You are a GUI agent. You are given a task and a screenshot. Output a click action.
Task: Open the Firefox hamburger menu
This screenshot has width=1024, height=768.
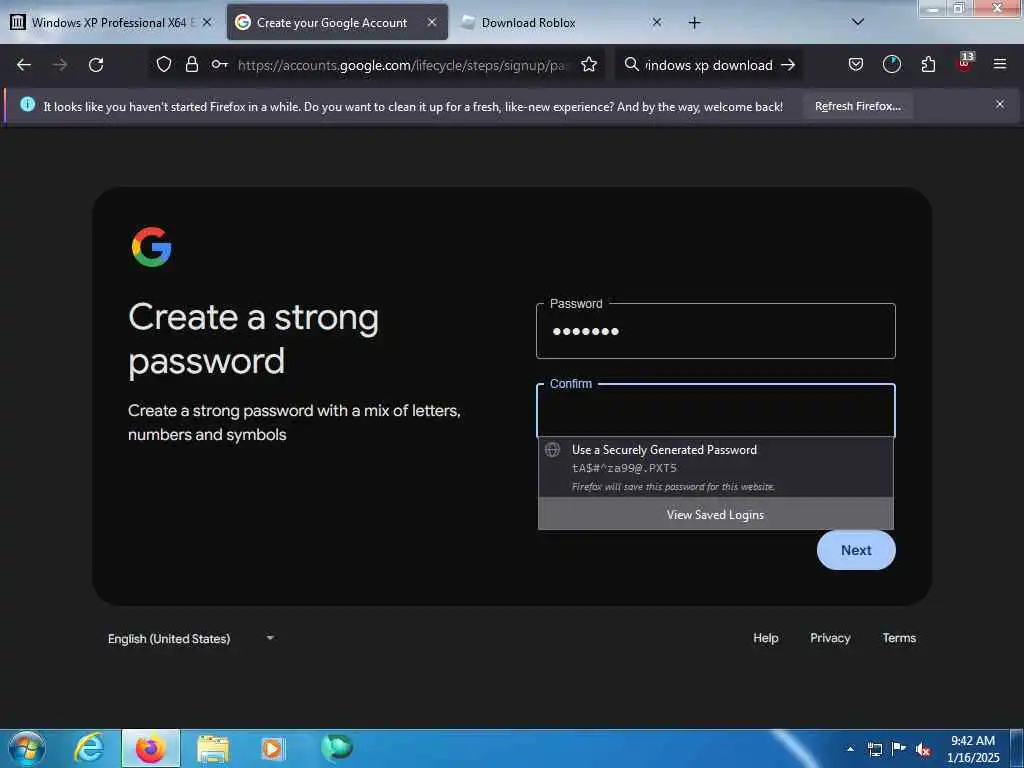1000,65
